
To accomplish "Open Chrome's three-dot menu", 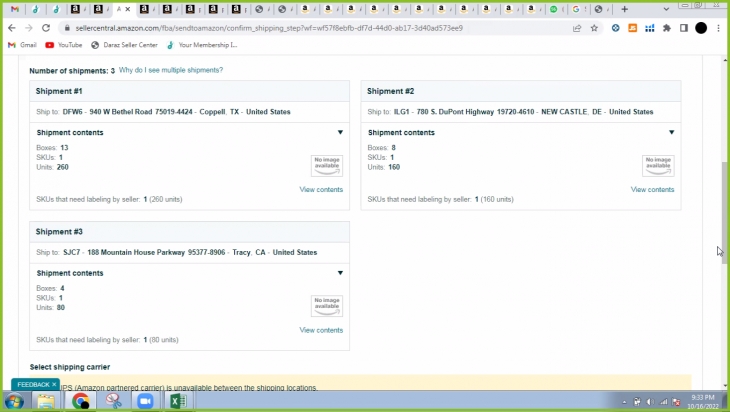I will point(718,28).
